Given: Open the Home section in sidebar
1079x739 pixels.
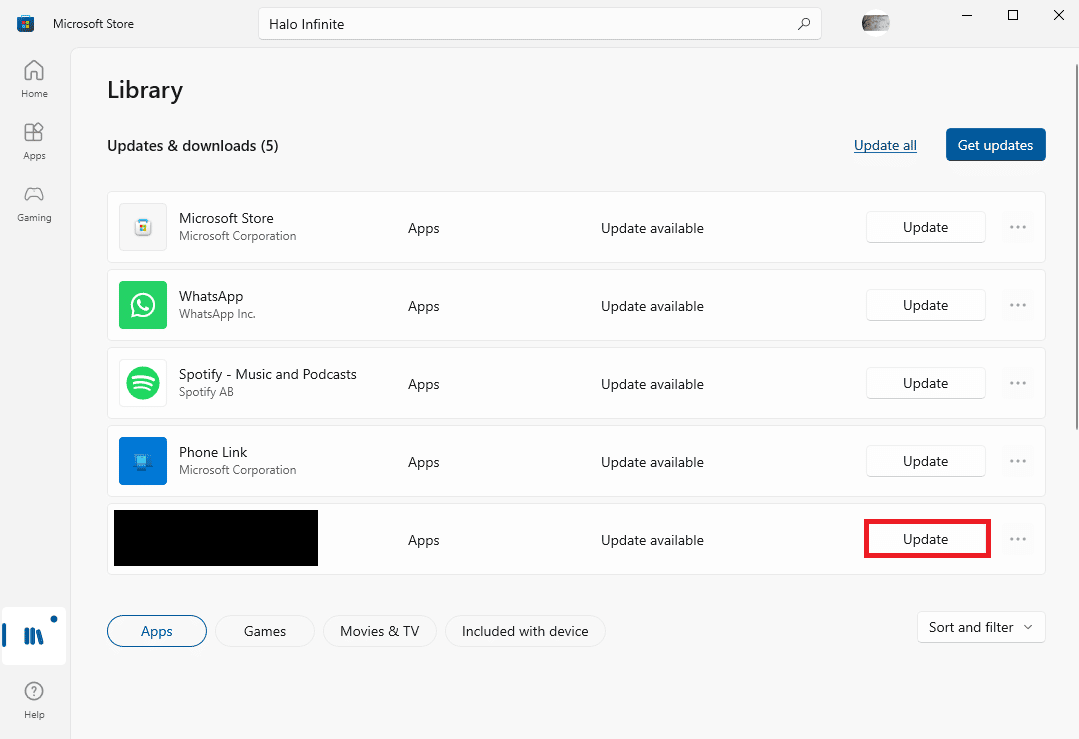Looking at the screenshot, I should [x=34, y=79].
